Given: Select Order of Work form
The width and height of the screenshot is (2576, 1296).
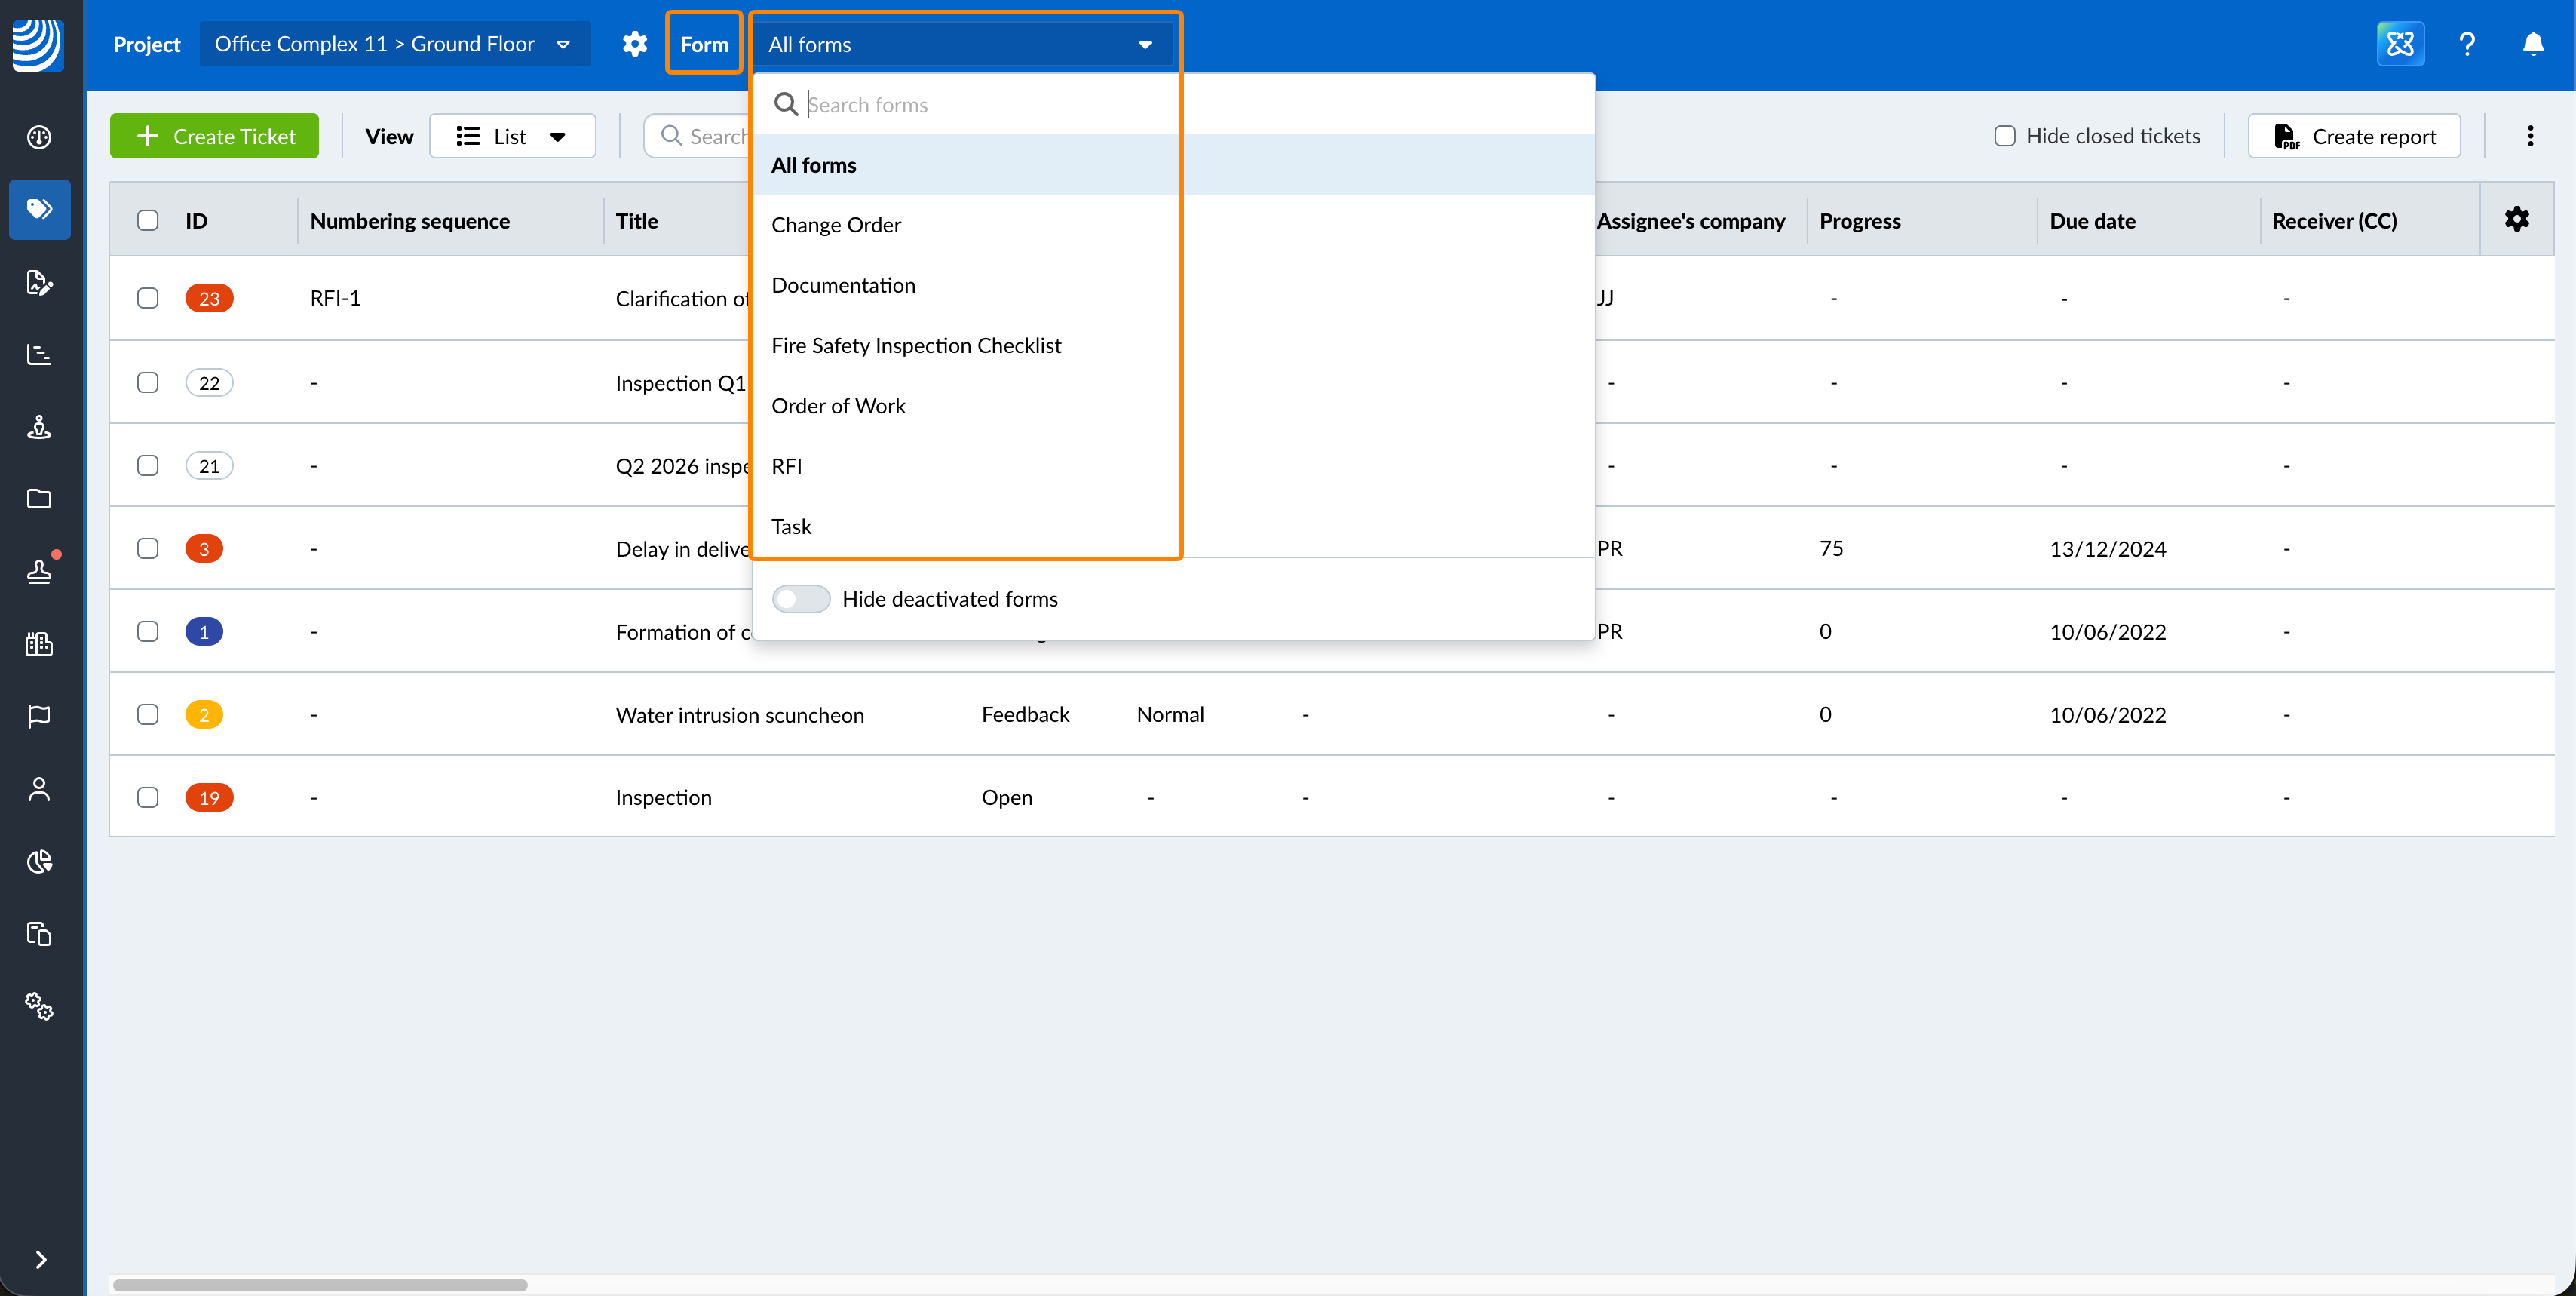Looking at the screenshot, I should (1173, 406).
